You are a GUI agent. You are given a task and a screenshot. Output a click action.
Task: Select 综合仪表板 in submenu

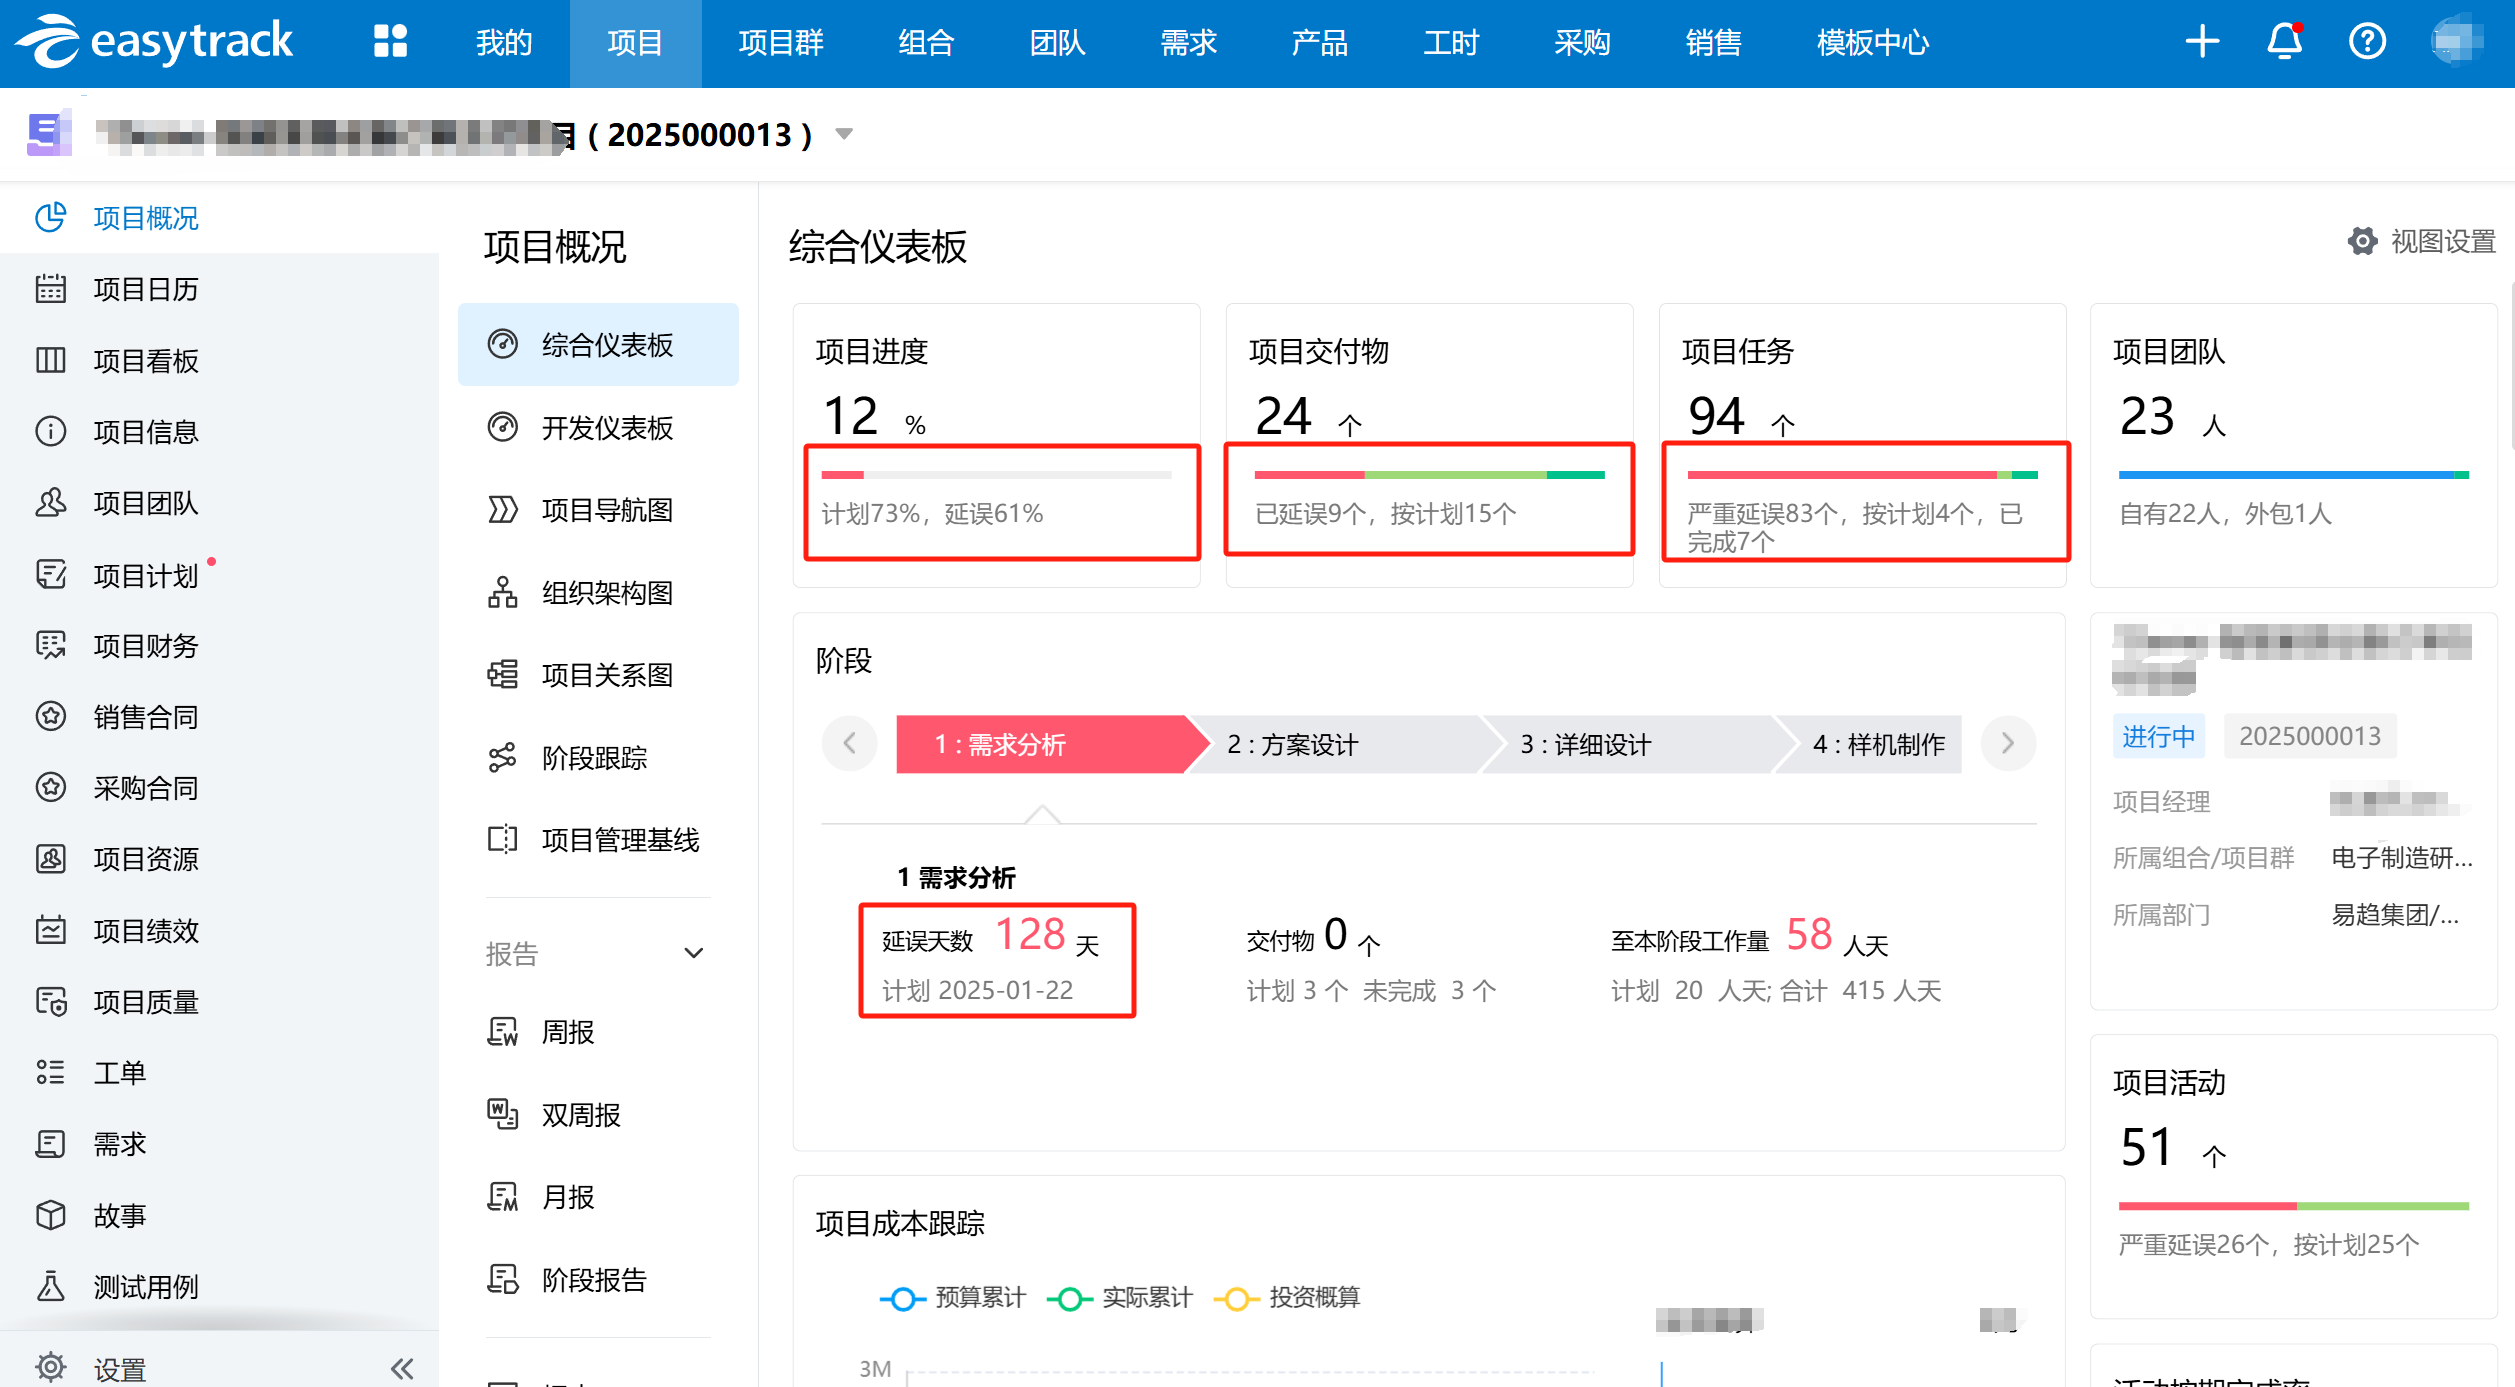click(598, 345)
